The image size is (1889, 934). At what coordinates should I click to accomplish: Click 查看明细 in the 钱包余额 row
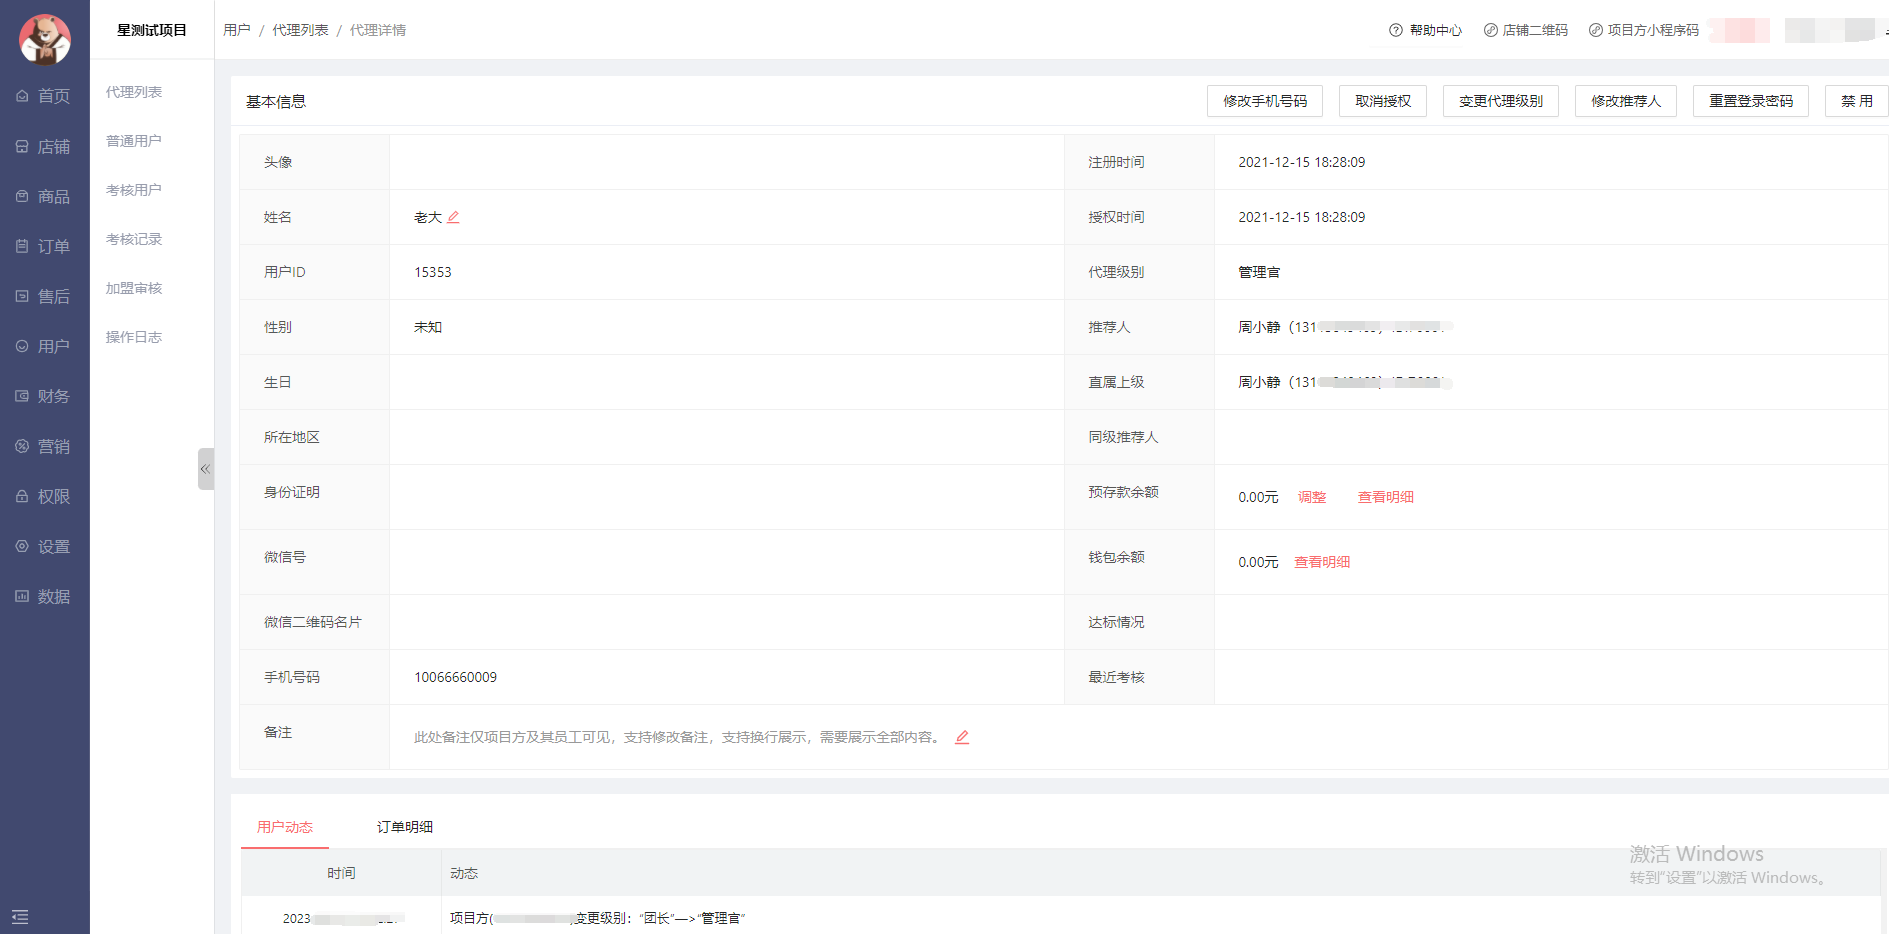point(1322,562)
